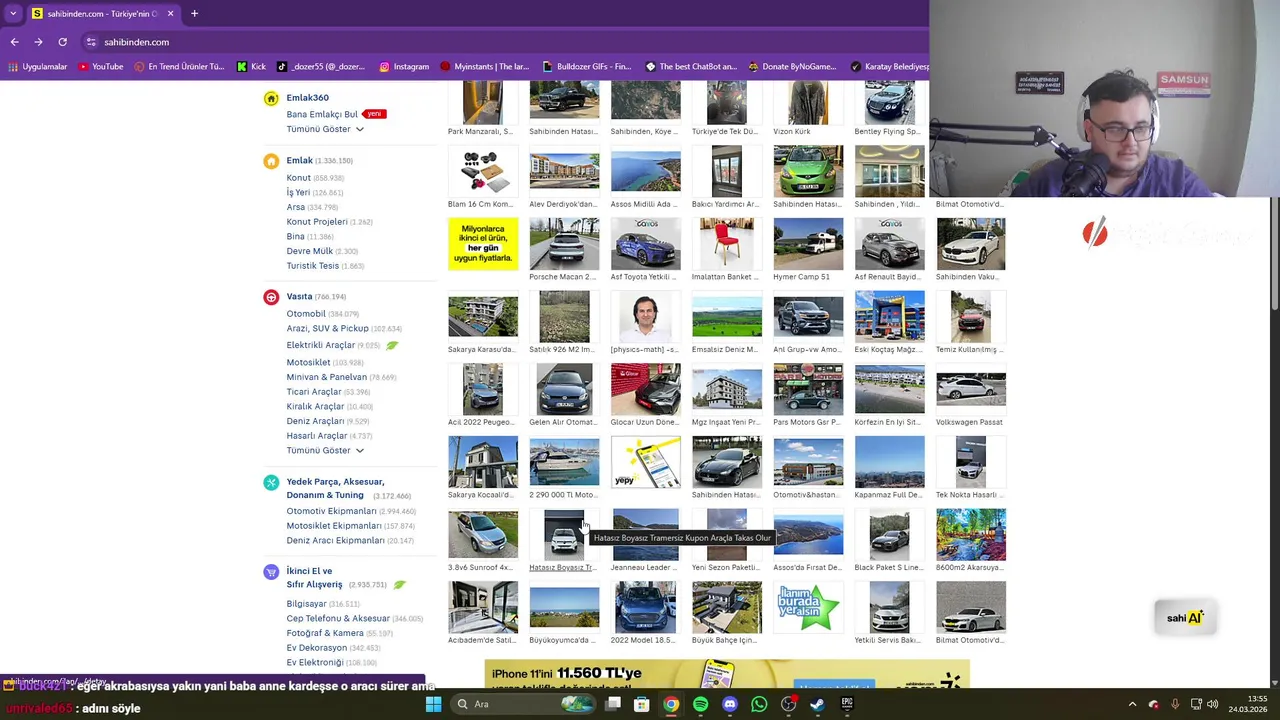The height and width of the screenshot is (720, 1280).
Task: Open the Devre Mülk link
Action: (x=310, y=251)
